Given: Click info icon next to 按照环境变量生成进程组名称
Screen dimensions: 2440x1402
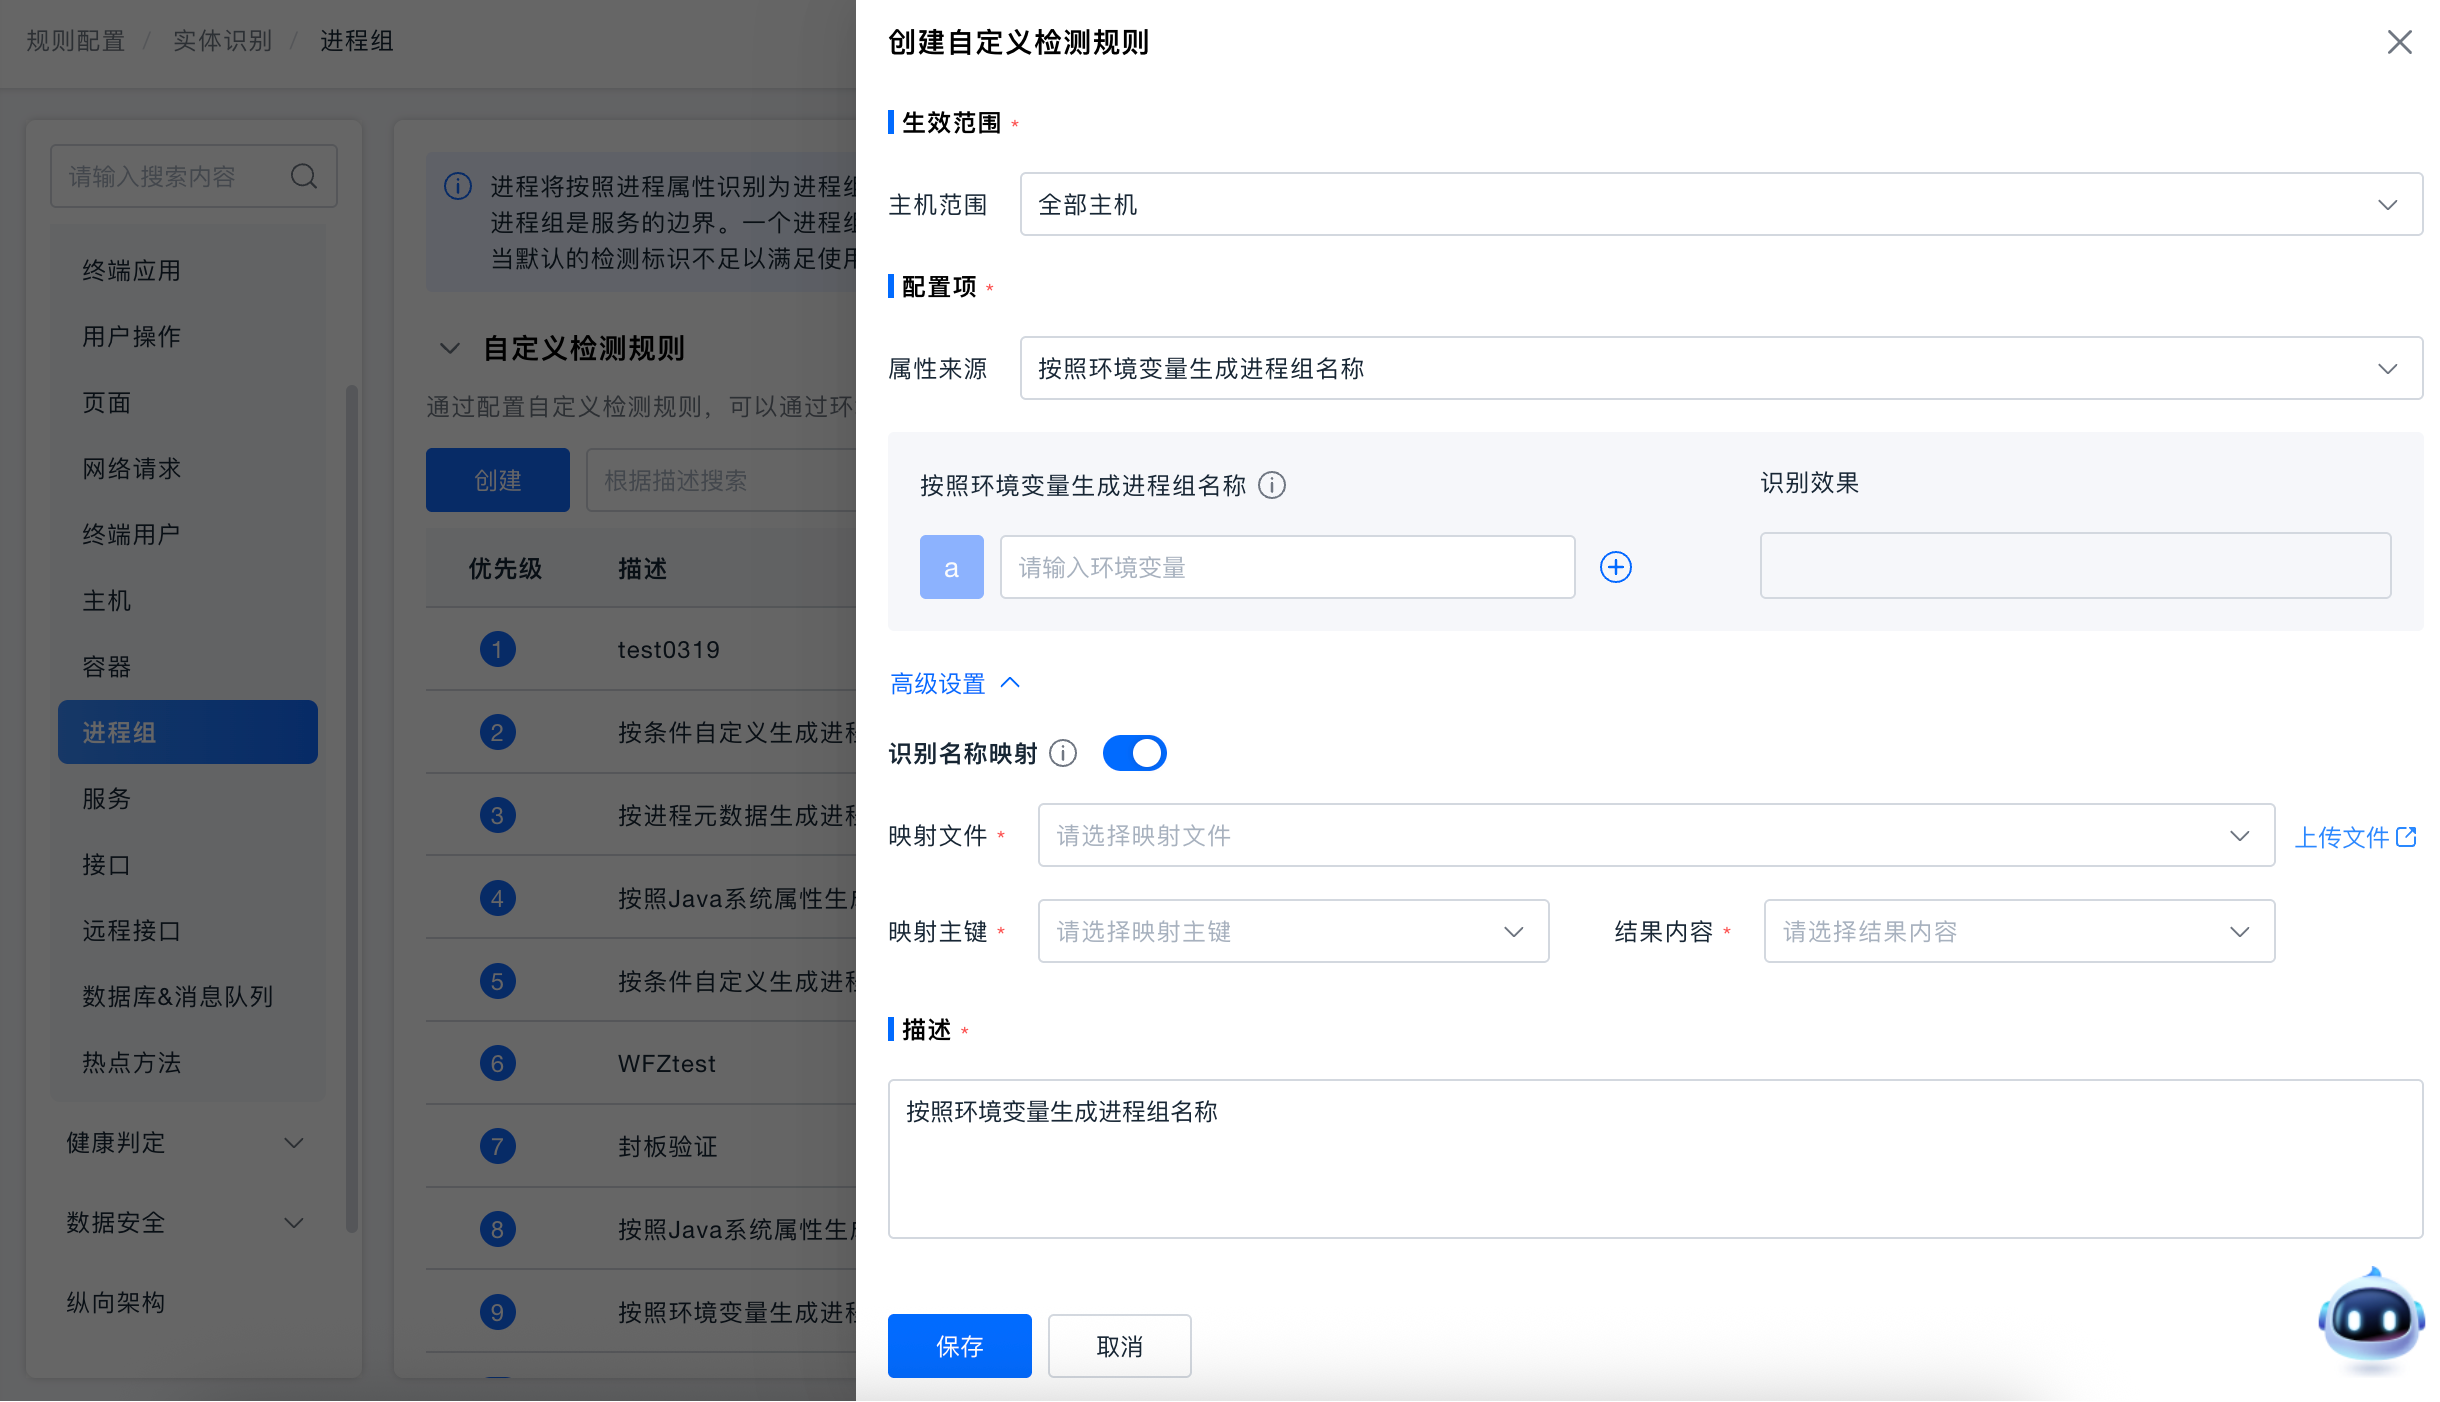Looking at the screenshot, I should 1271,485.
